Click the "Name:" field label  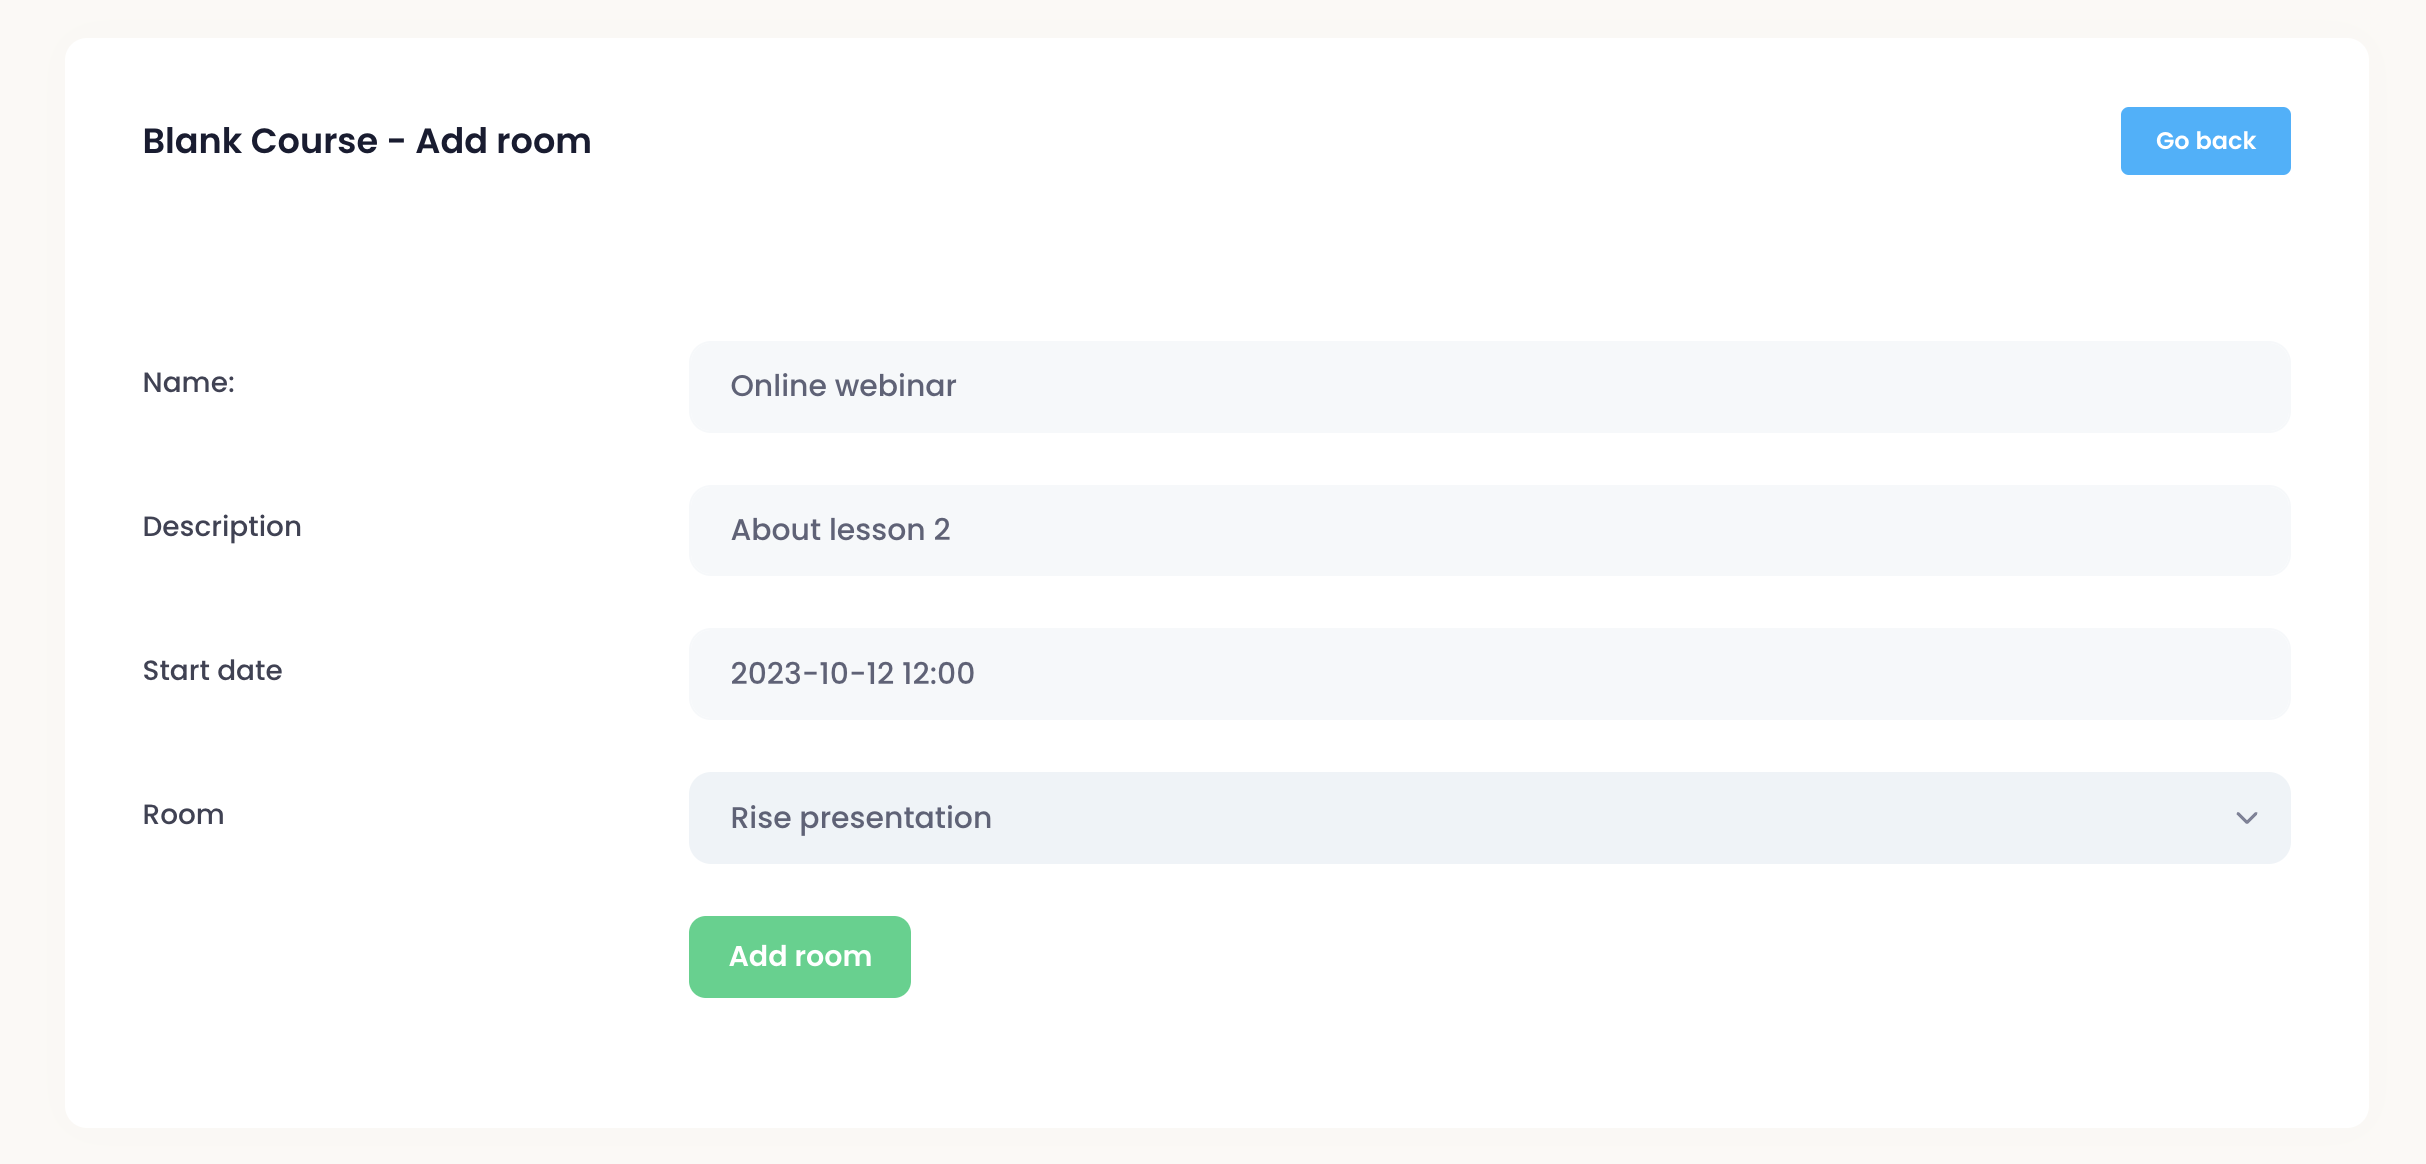coord(189,383)
